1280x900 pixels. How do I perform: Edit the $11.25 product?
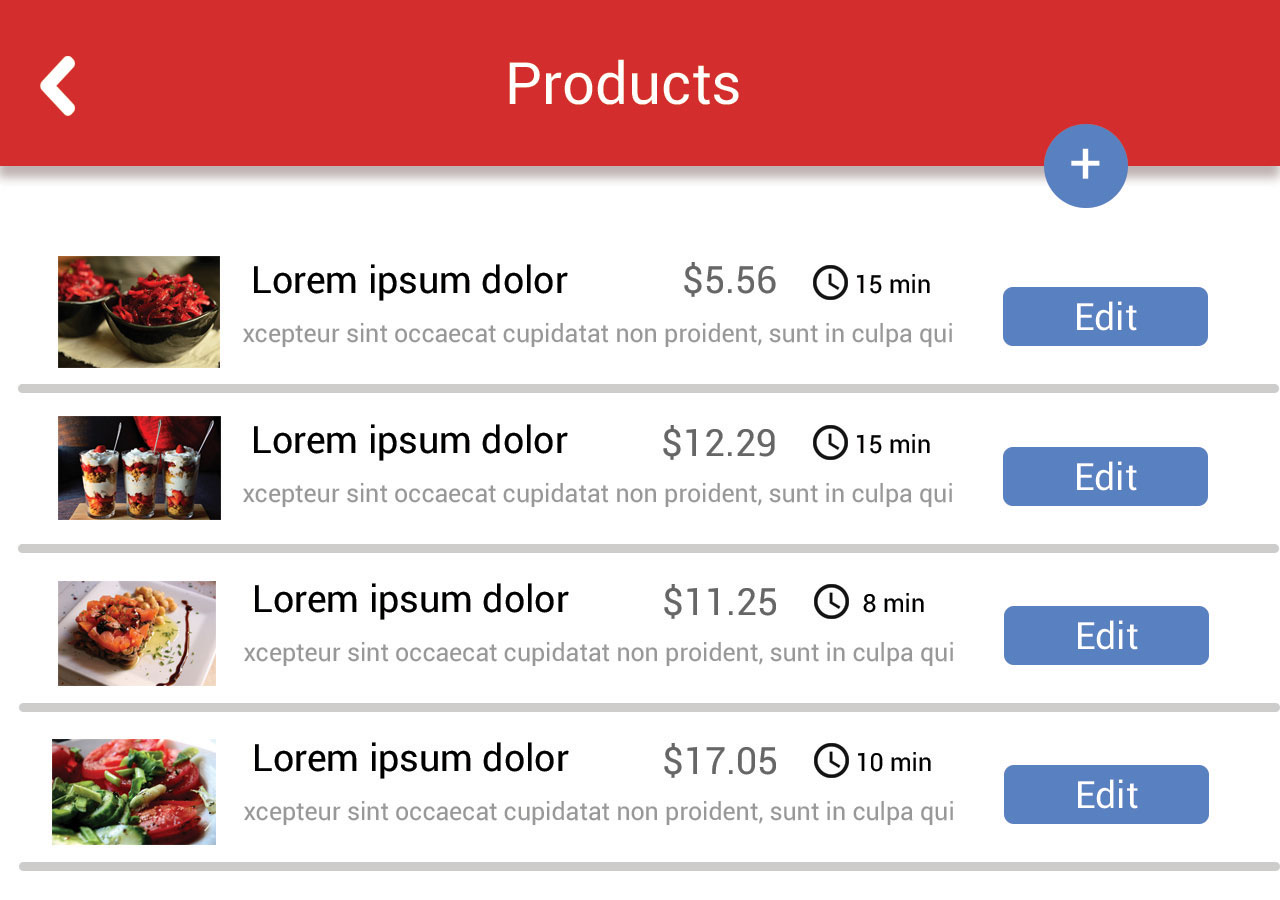coord(1106,635)
